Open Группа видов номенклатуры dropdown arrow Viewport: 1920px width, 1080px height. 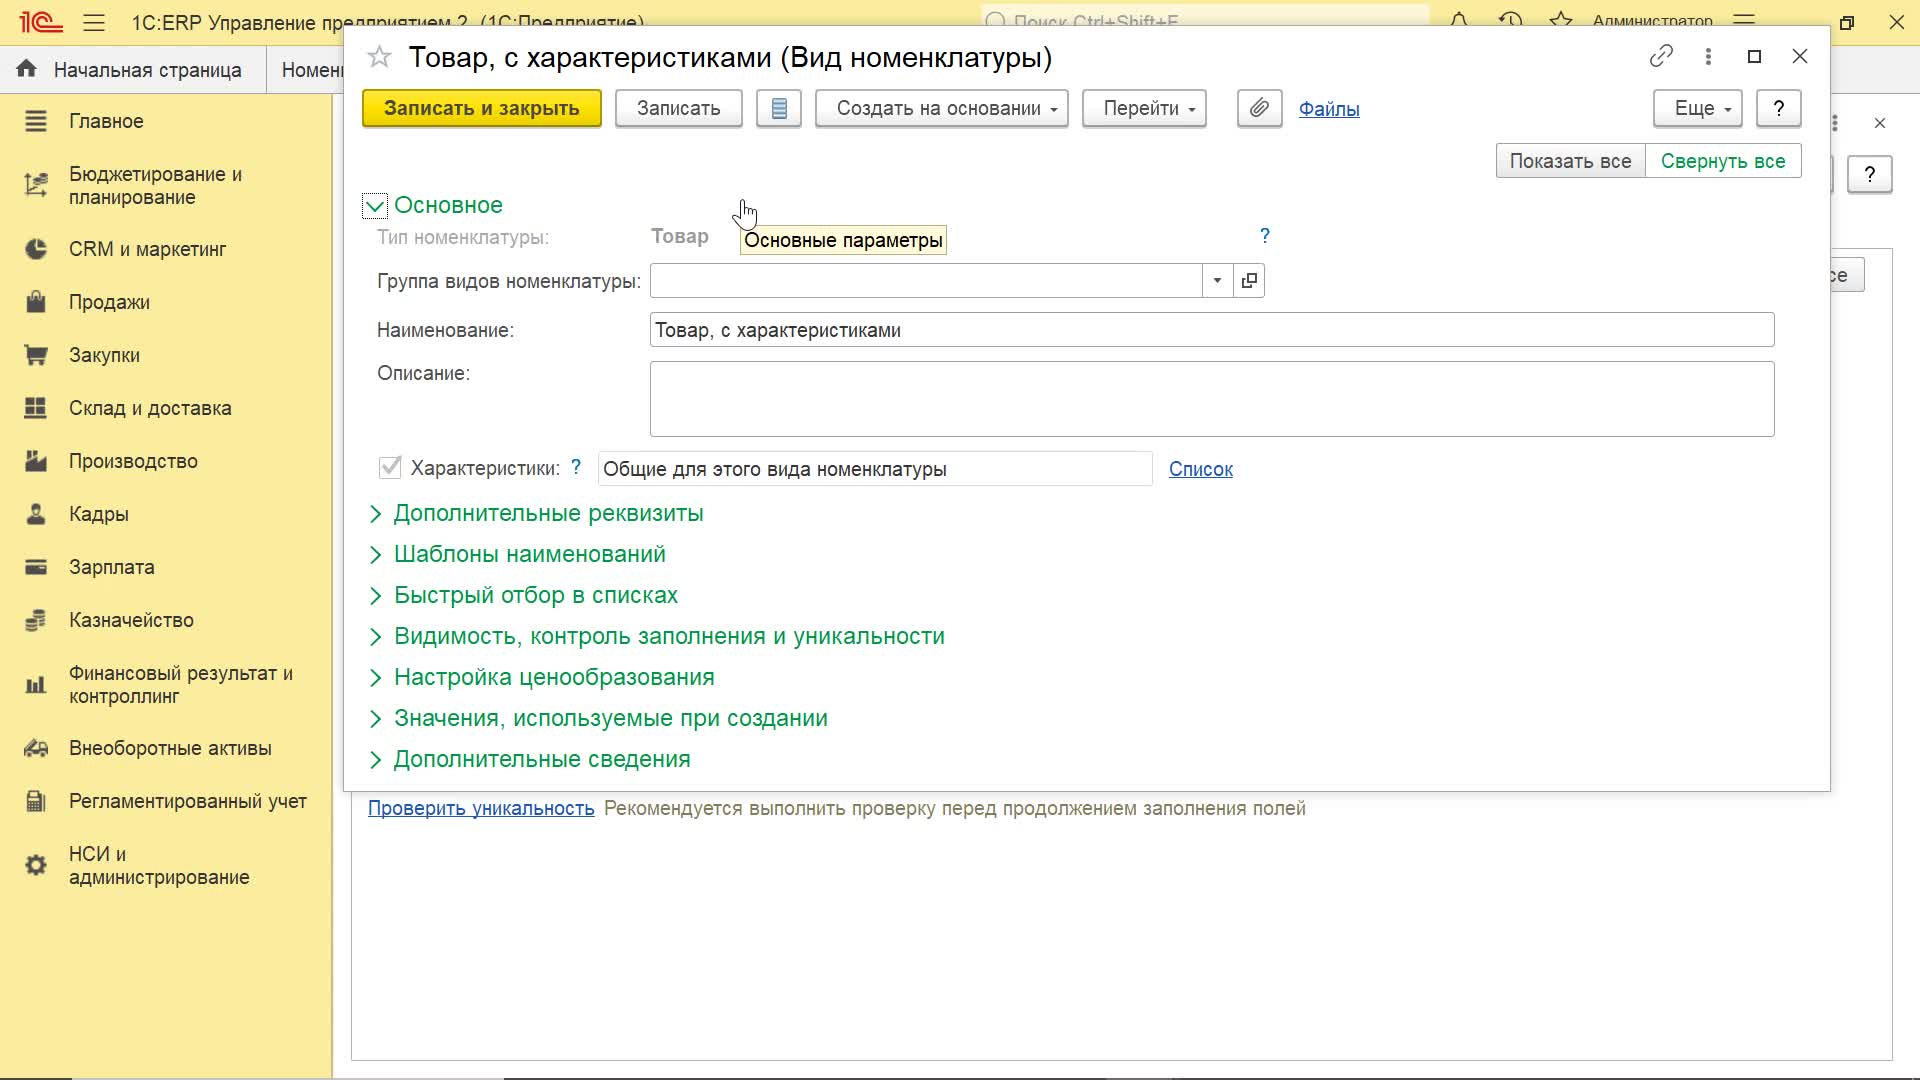pyautogui.click(x=1217, y=281)
